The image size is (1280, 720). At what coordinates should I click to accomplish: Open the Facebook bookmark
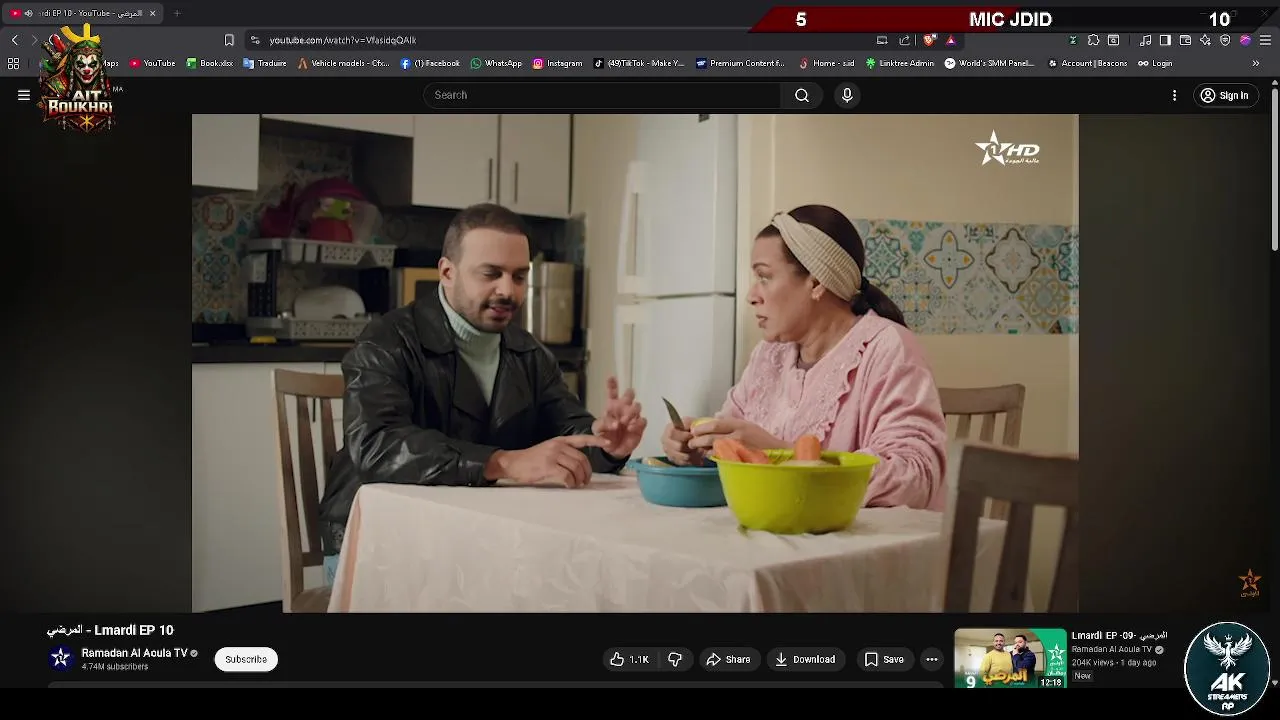point(430,63)
